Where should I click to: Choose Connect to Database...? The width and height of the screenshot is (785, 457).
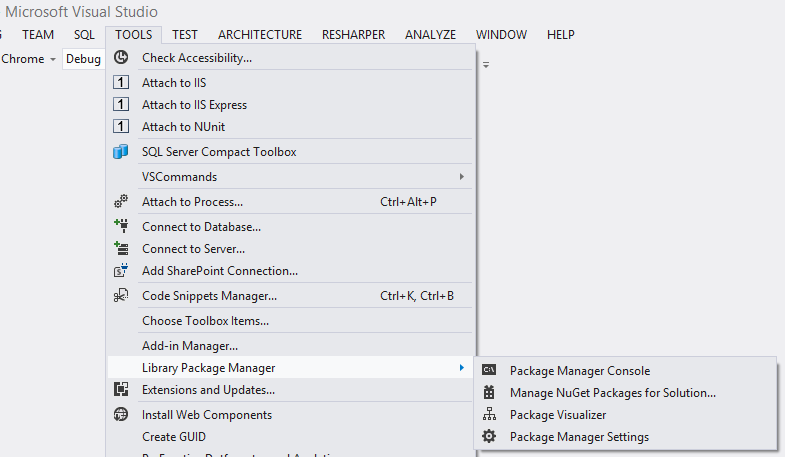point(291,227)
